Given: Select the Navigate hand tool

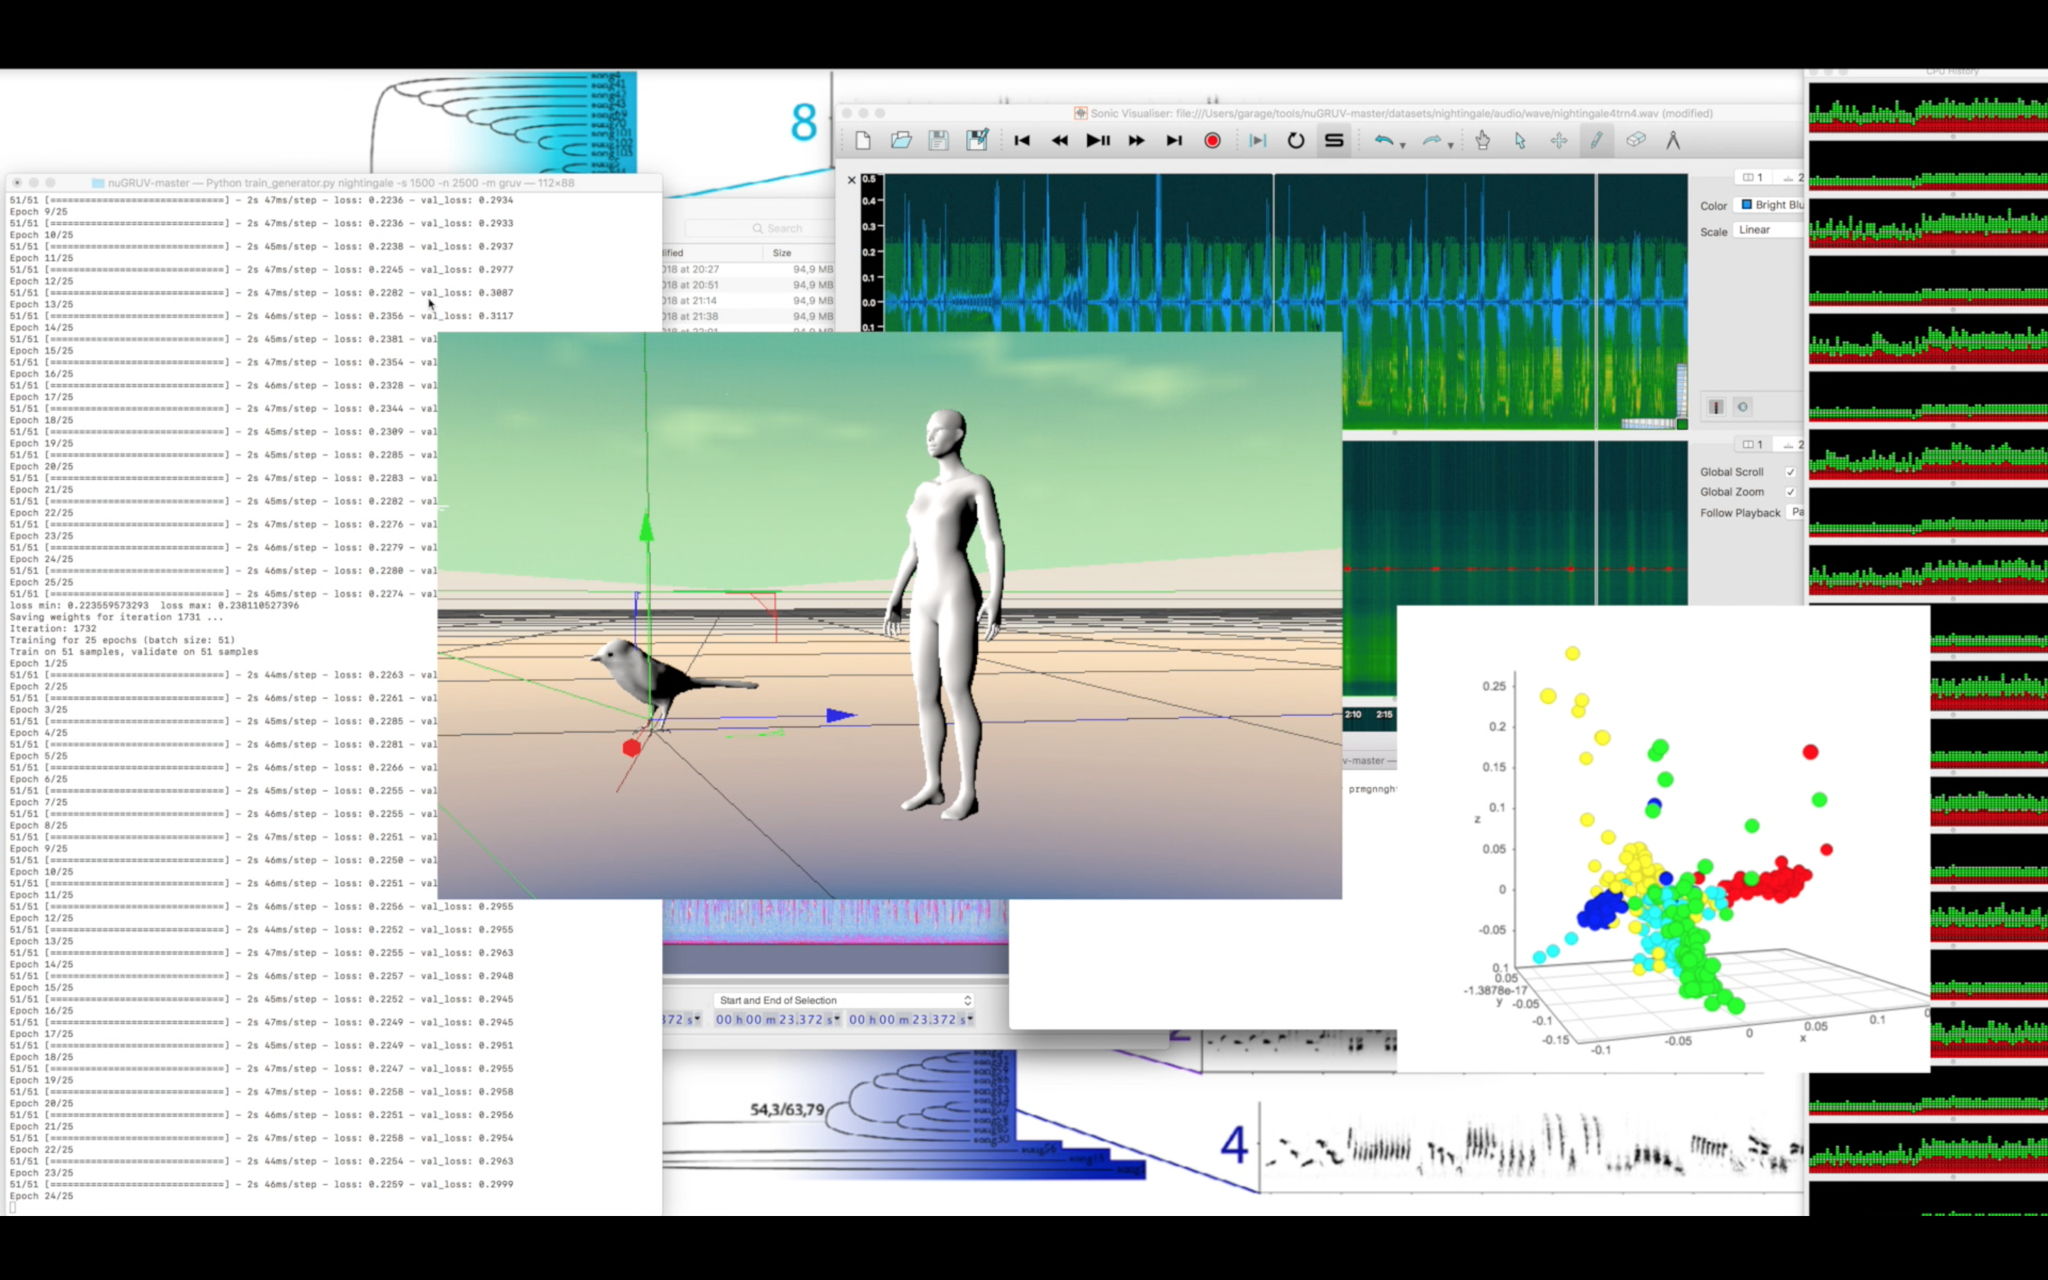Looking at the screenshot, I should (1482, 141).
